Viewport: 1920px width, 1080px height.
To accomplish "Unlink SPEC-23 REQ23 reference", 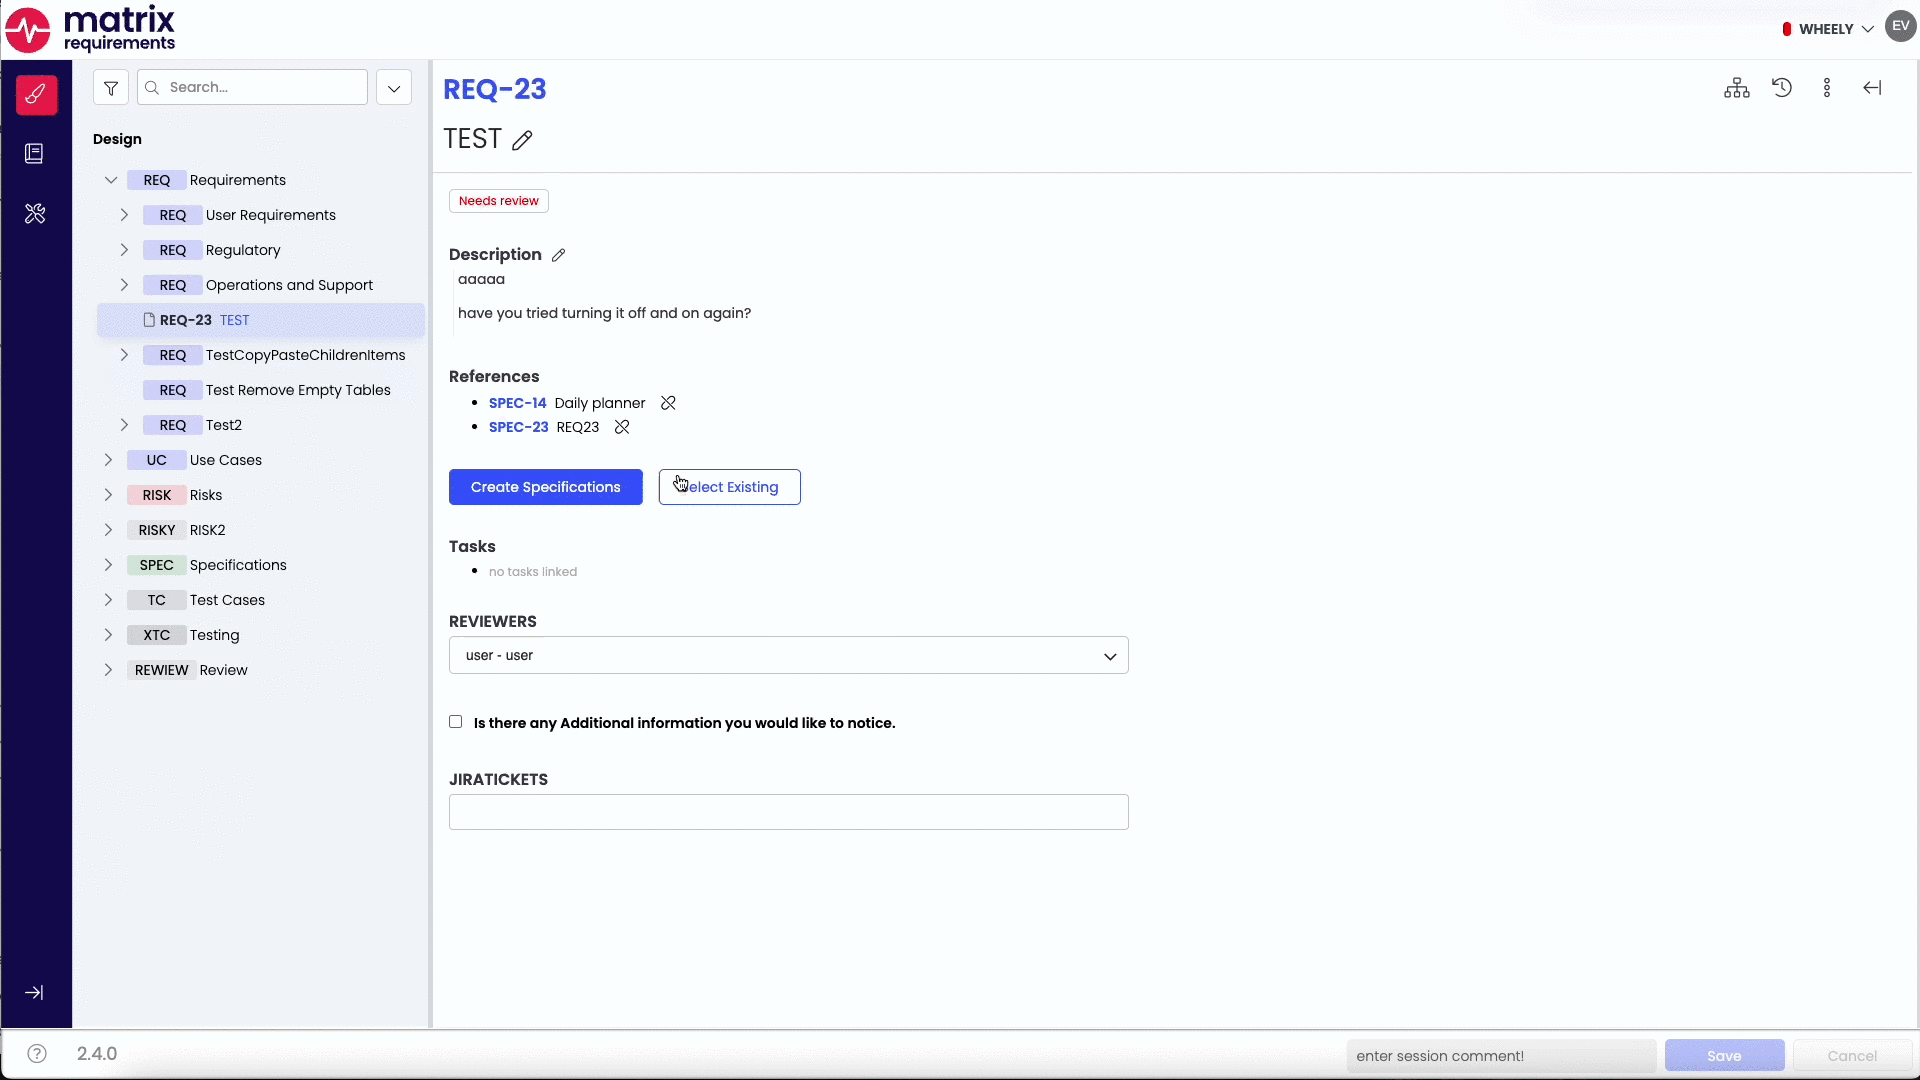I will click(x=622, y=427).
